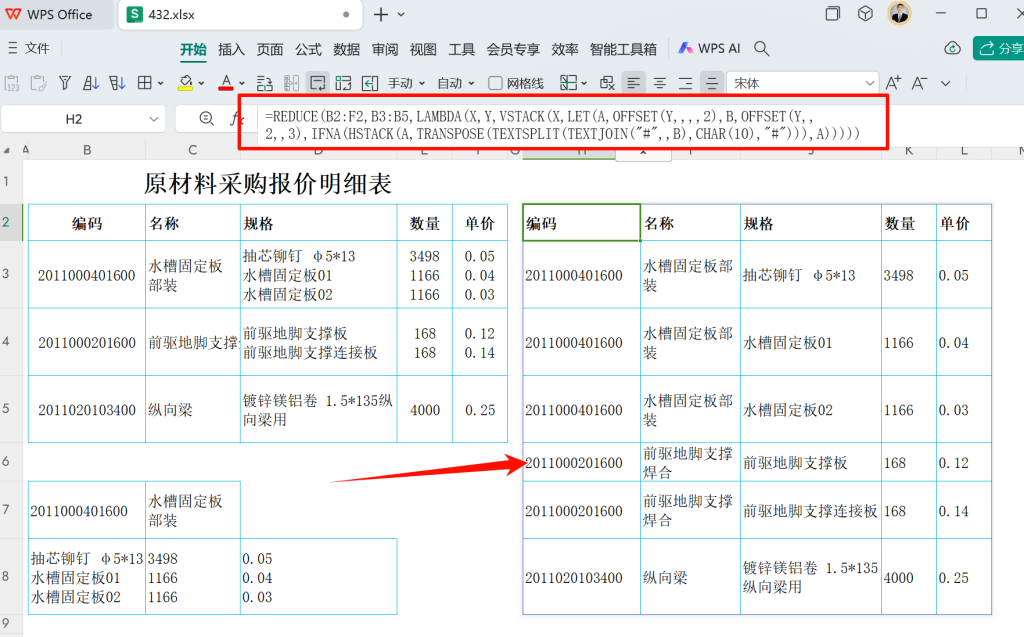This screenshot has width=1024, height=637.
Task: Click the new tab plus button
Action: pos(381,14)
